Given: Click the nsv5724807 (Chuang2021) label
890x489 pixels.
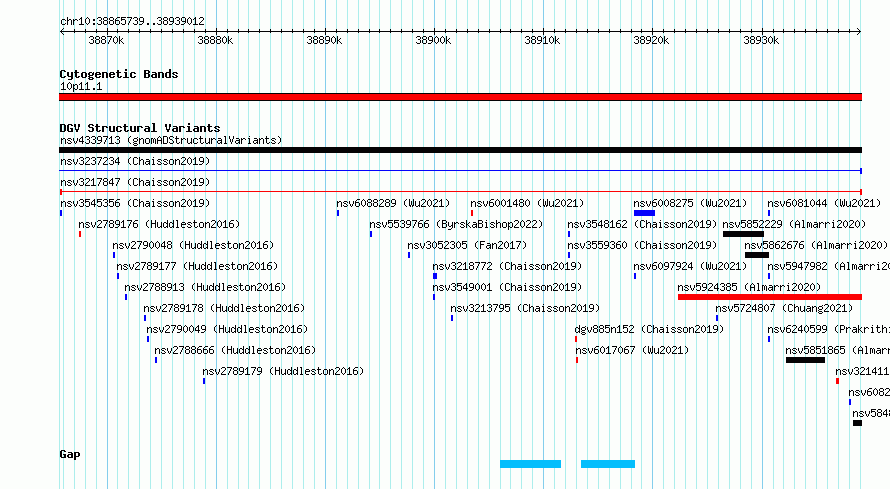Looking at the screenshot, I should pos(784,308).
